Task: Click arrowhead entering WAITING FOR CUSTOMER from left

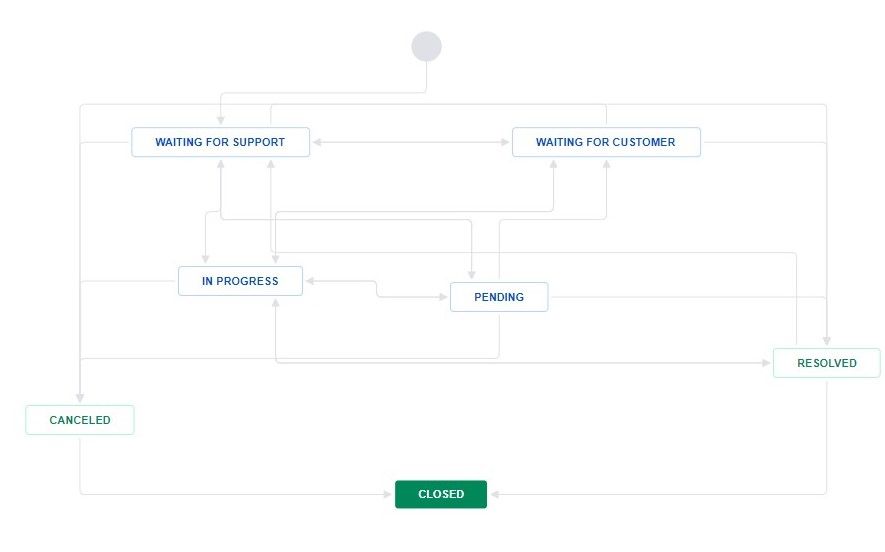Action: click(x=505, y=142)
